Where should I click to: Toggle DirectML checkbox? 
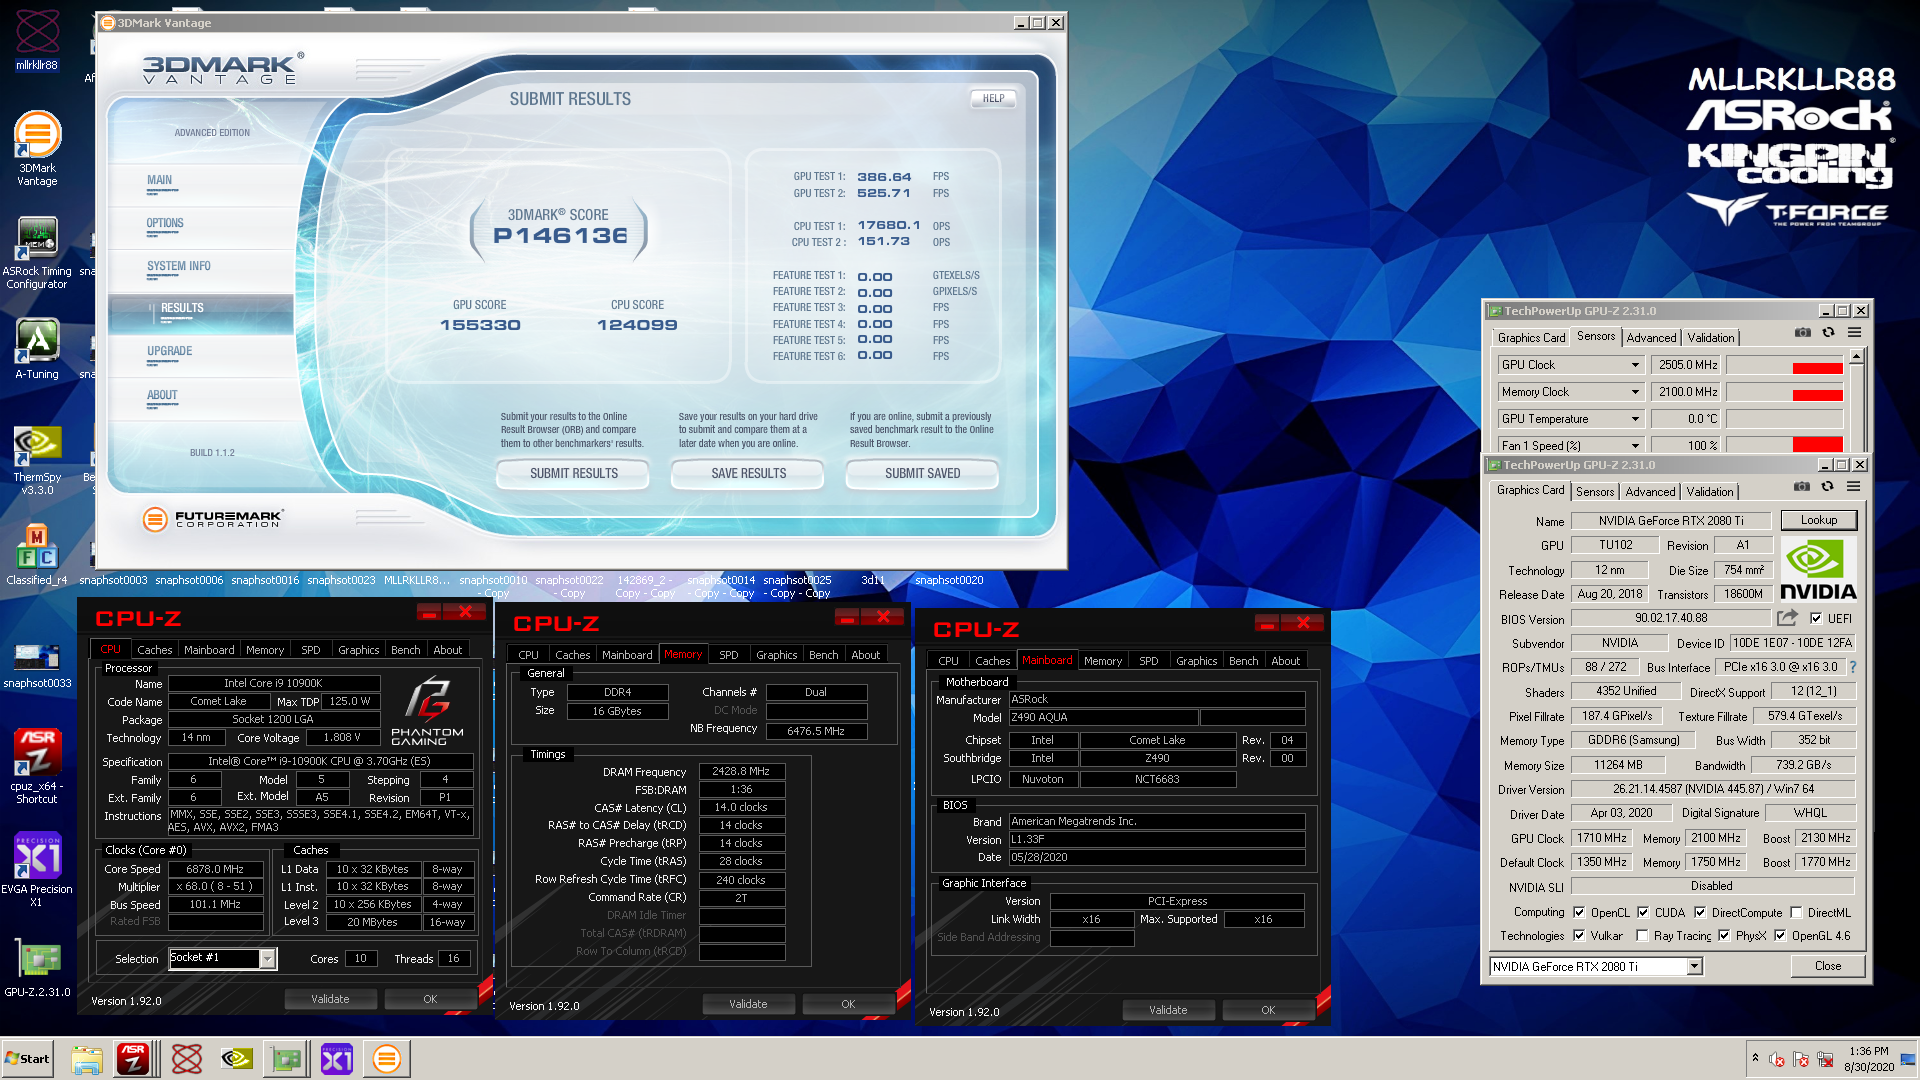[x=1797, y=912]
